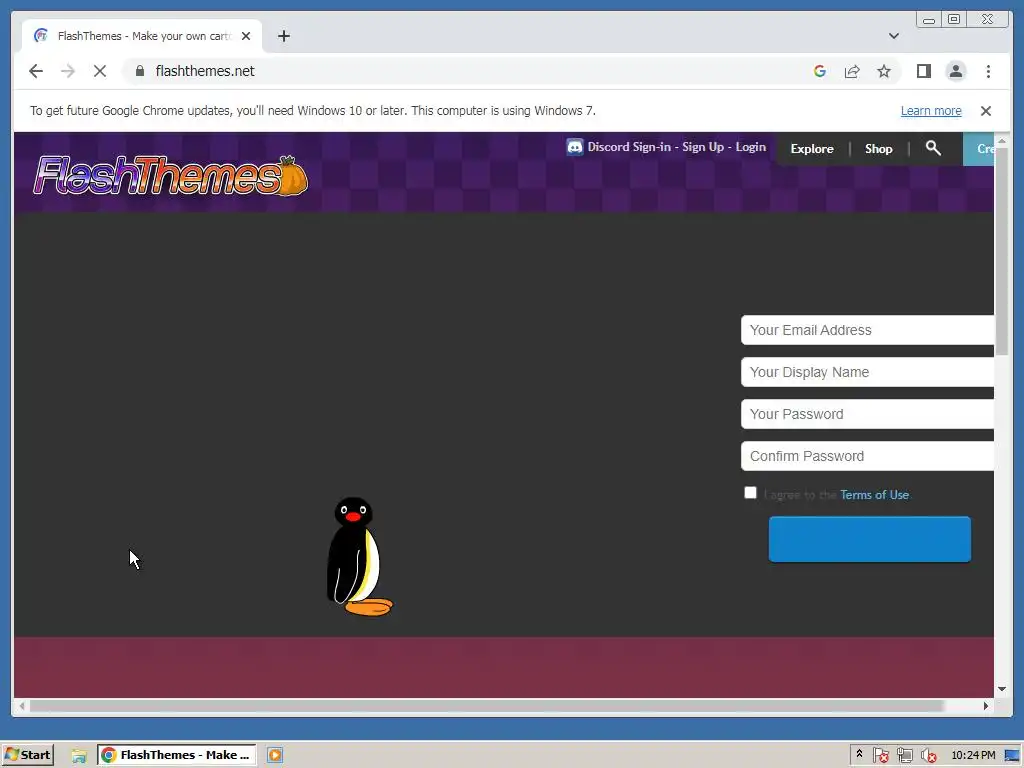Screen dimensions: 1024x768
Task: Open Windows Explorer from taskbar
Action: [79, 756]
